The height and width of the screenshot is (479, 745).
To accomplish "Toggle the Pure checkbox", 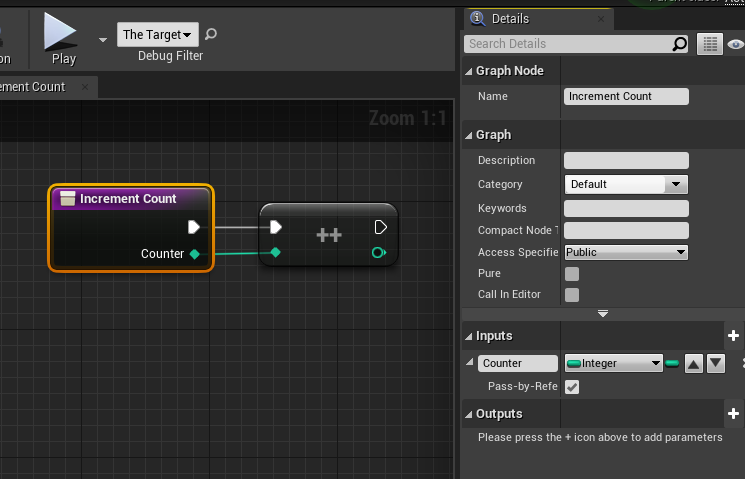I will 572,274.
